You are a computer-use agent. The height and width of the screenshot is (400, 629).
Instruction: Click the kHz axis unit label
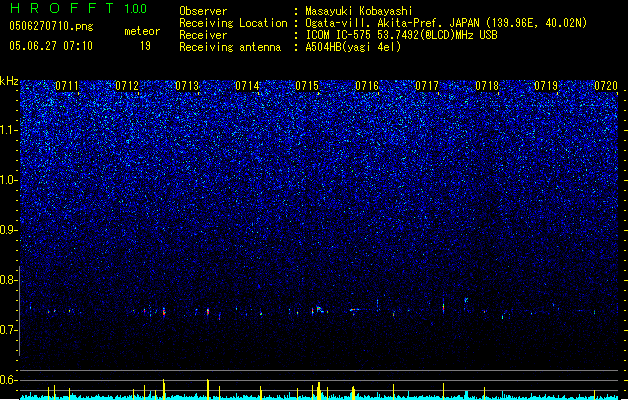[x=9, y=81]
